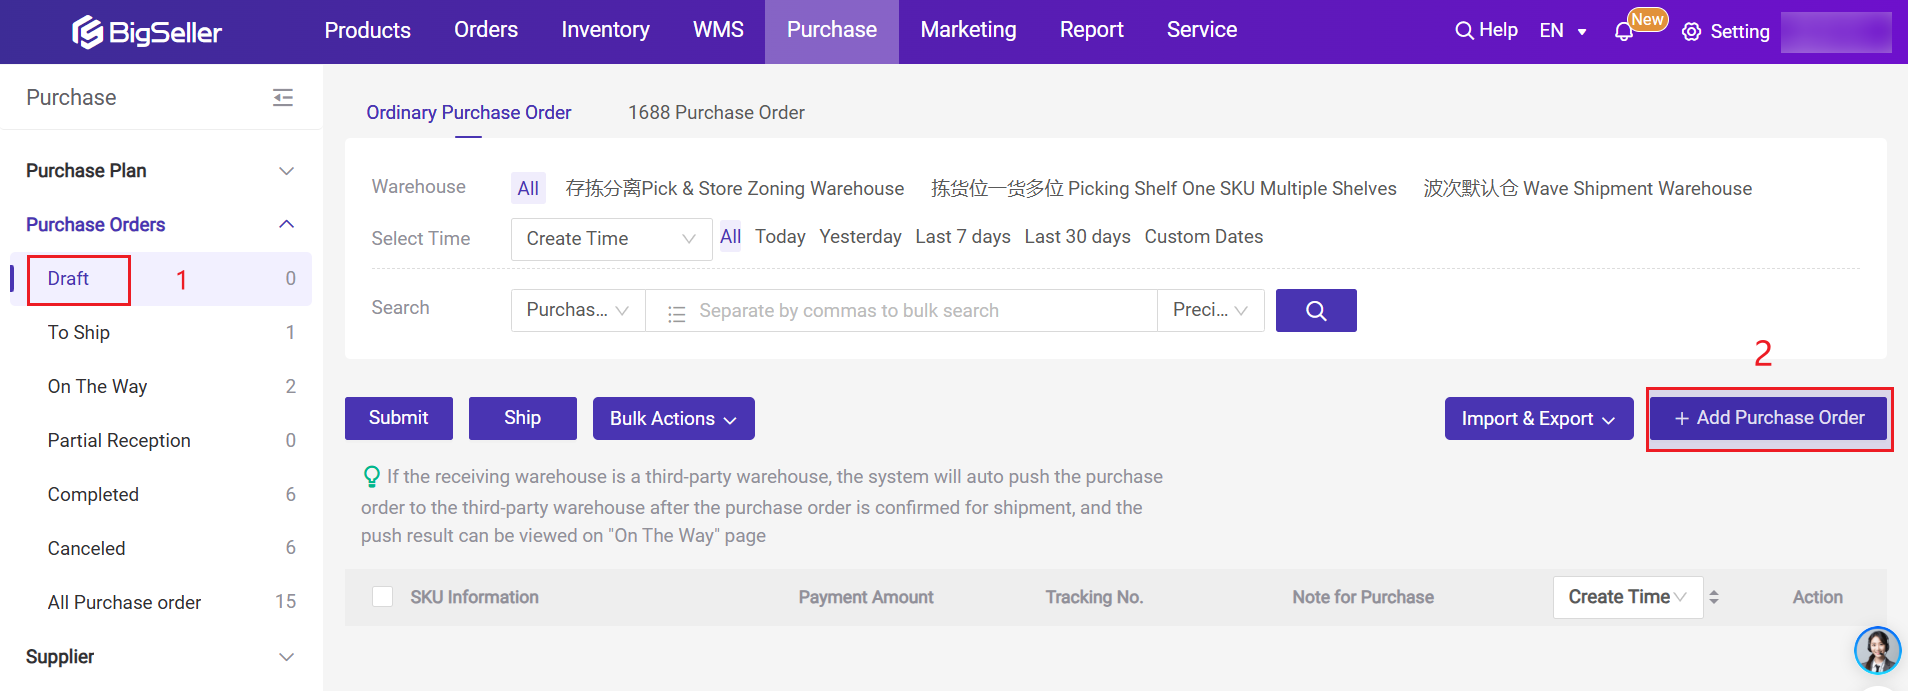
Task: Open the Bulk Actions dropdown
Action: click(x=673, y=419)
